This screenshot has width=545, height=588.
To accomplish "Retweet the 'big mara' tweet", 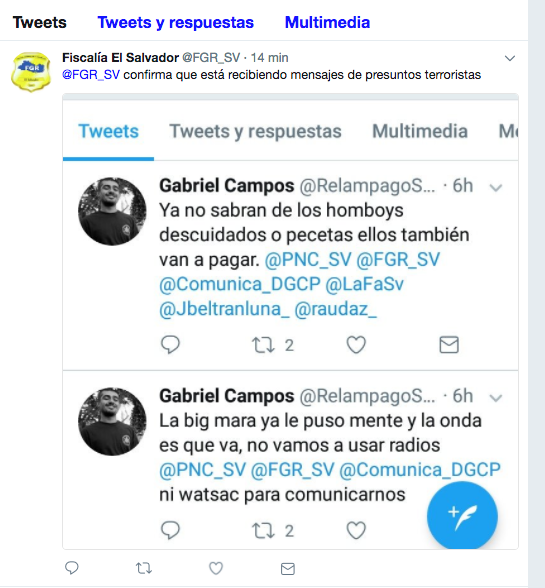I will 263,531.
